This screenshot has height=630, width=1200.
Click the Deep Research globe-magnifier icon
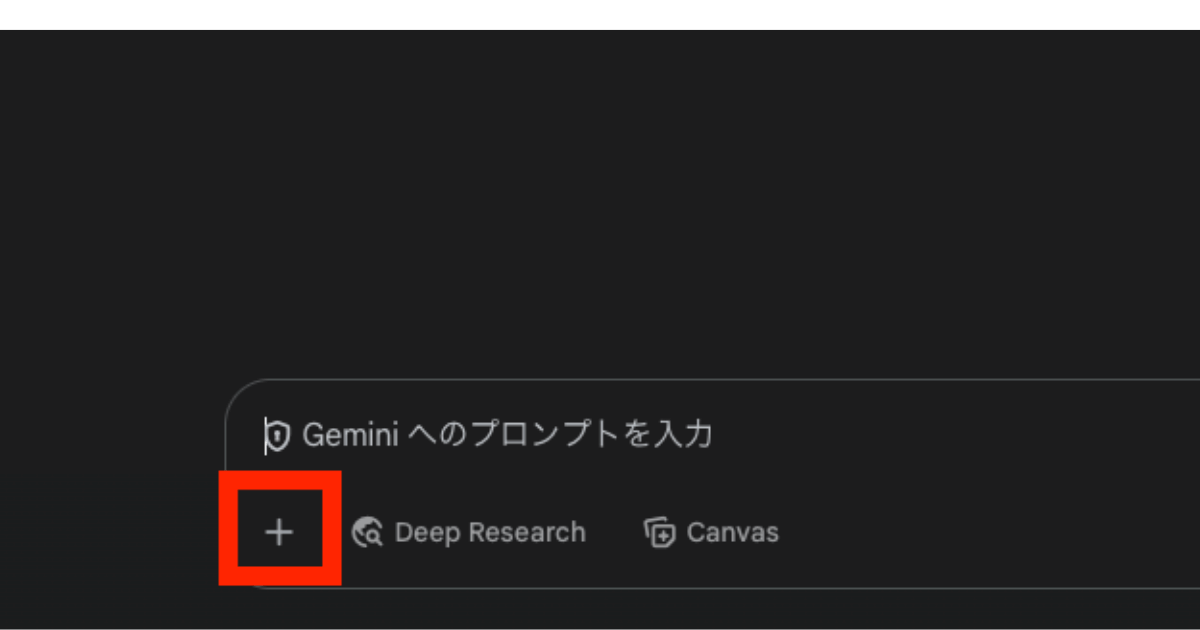(367, 532)
